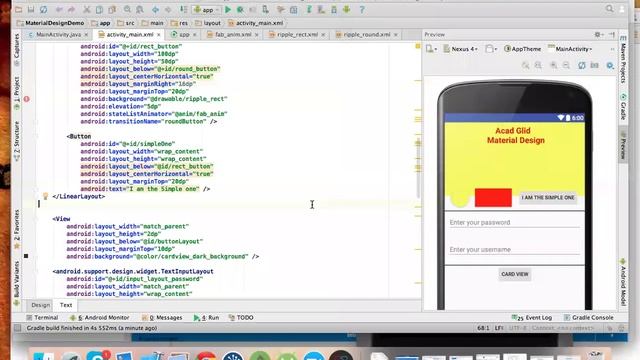The width and height of the screenshot is (640, 360).
Task: Click the Help question mark icon
Action: click(x=362, y=9)
